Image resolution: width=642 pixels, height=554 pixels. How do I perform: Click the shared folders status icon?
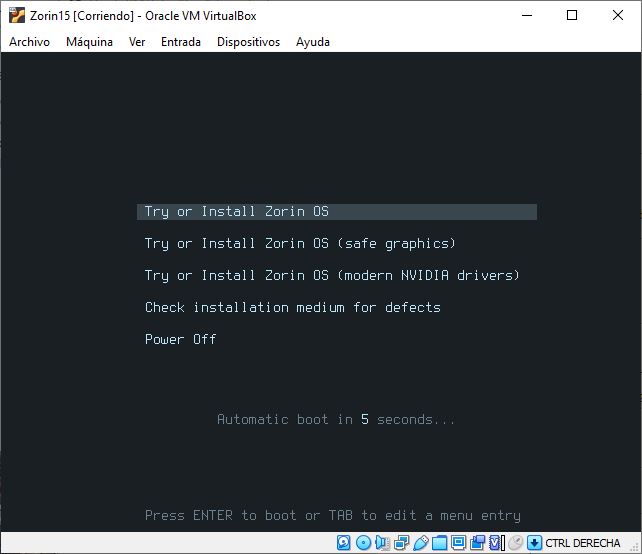pos(439,543)
